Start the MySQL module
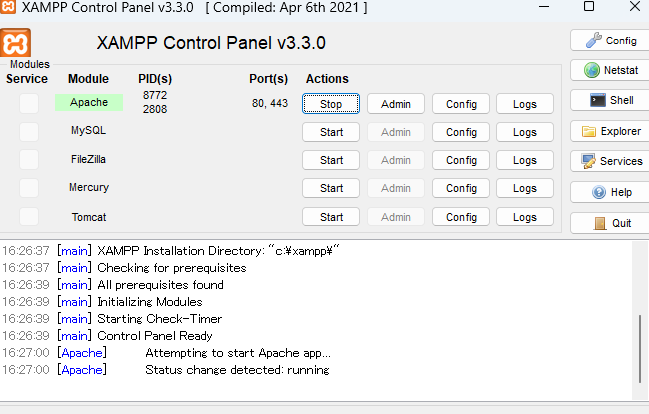Image resolution: width=649 pixels, height=414 pixels. tap(331, 132)
